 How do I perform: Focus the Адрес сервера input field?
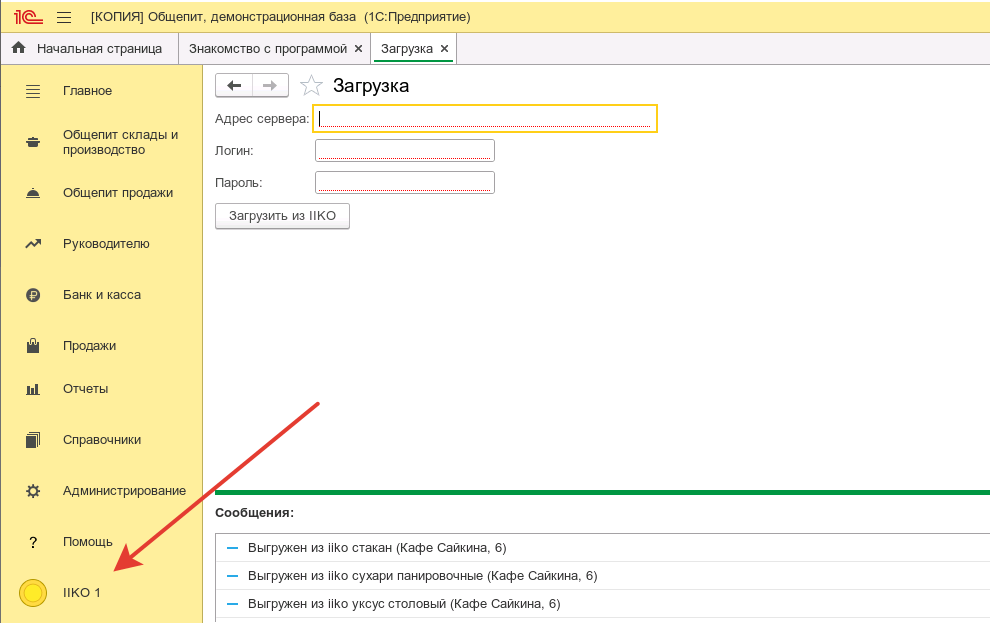click(x=485, y=119)
